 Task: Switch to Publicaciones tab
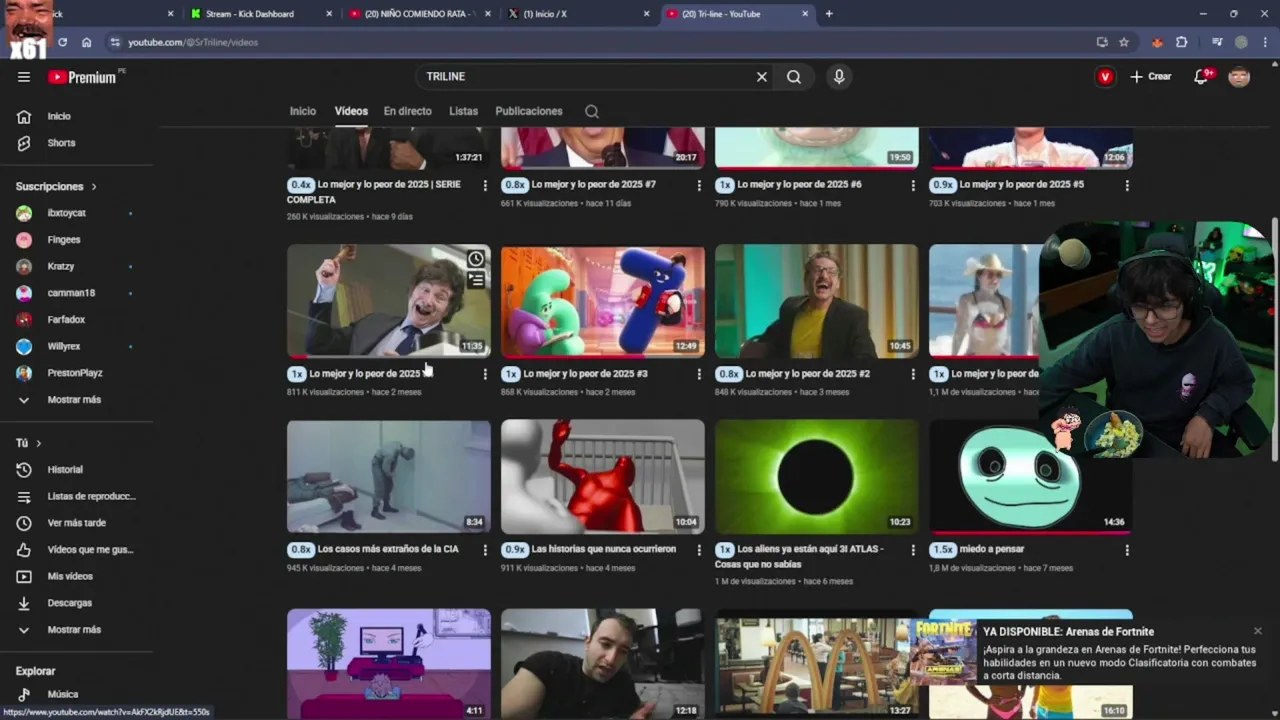click(529, 111)
